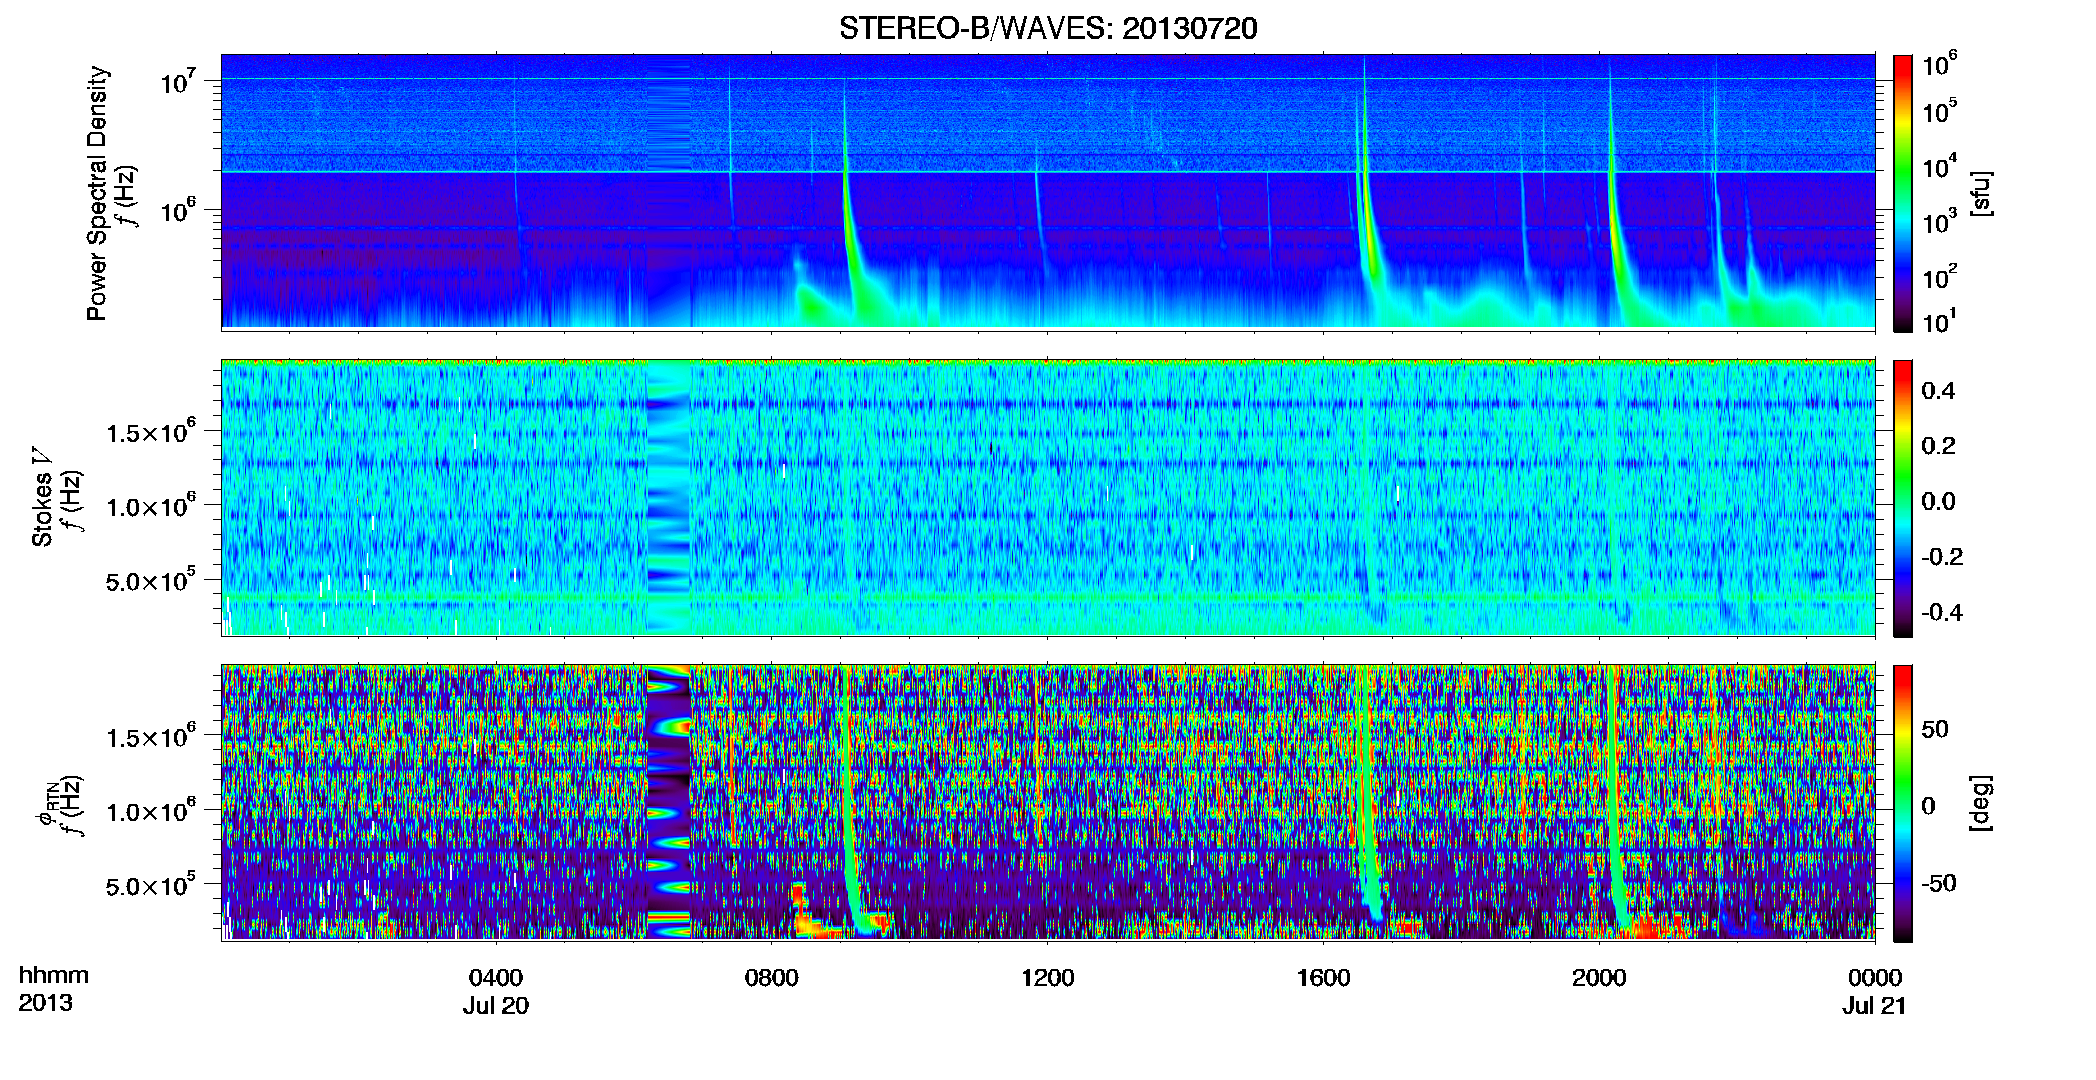Click the "[deg]" unit label
Viewport: 2096px width, 1080px height.
pyautogui.click(x=1981, y=802)
